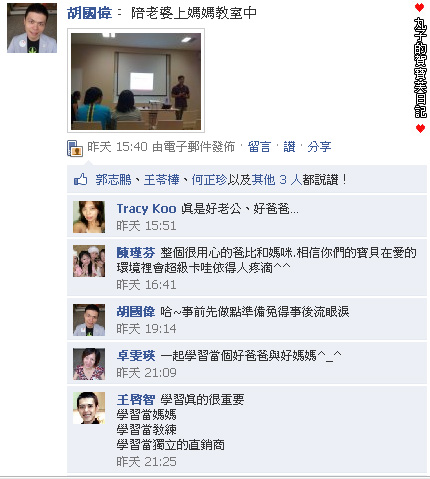Open Tracy Koo's profile name link
Screen dimensions: 430x479
pos(146,209)
